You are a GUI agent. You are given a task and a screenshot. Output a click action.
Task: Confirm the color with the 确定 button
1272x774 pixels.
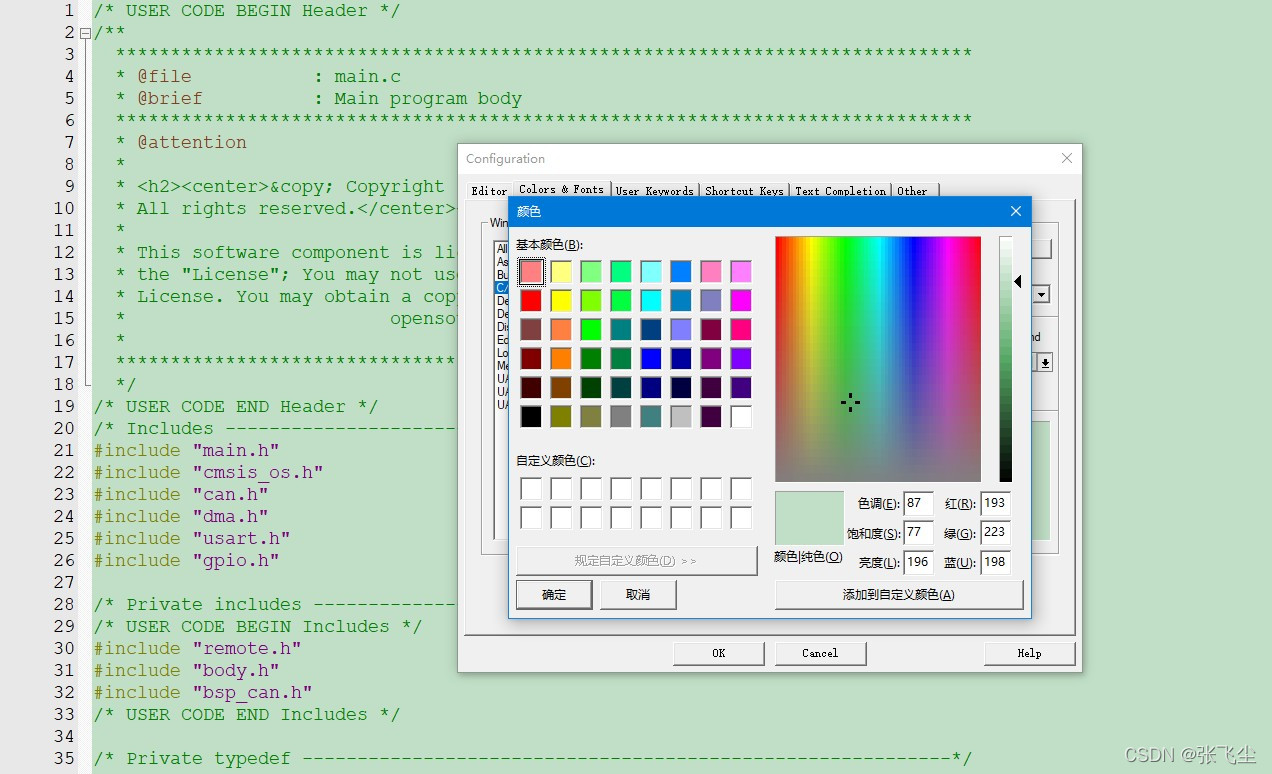(554, 594)
